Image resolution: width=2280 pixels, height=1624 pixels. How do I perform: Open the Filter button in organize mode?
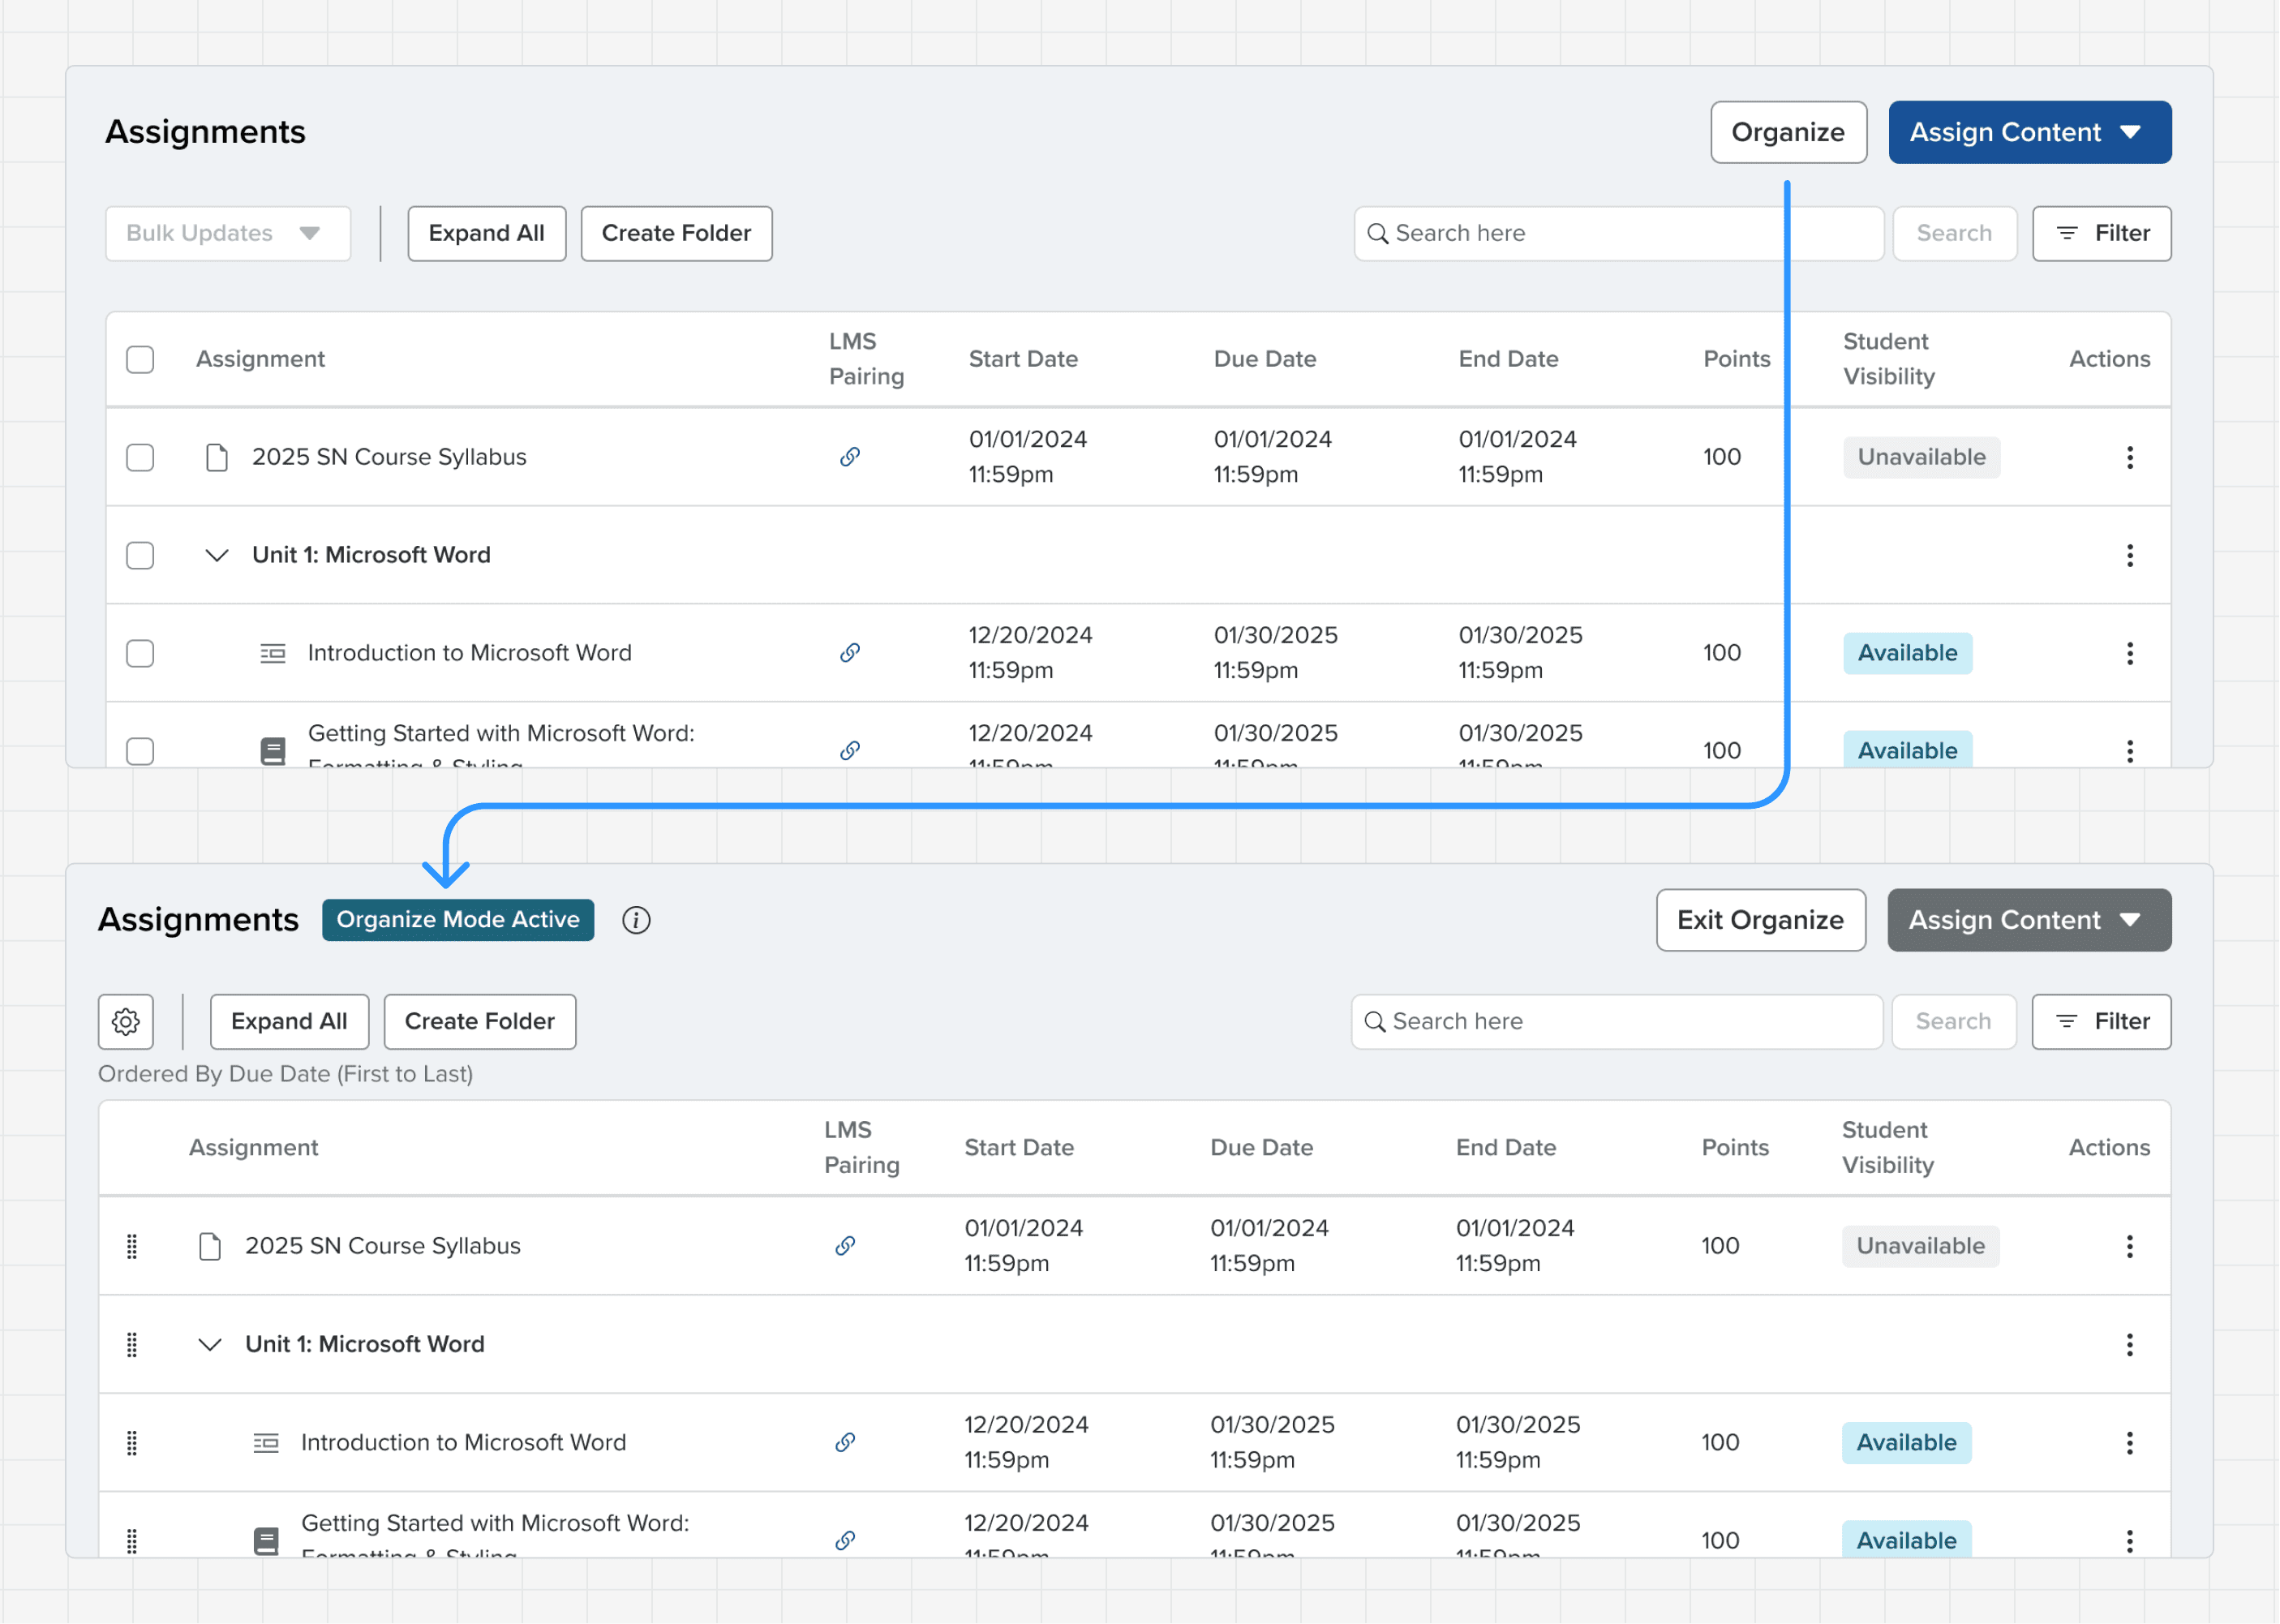(x=2100, y=1021)
